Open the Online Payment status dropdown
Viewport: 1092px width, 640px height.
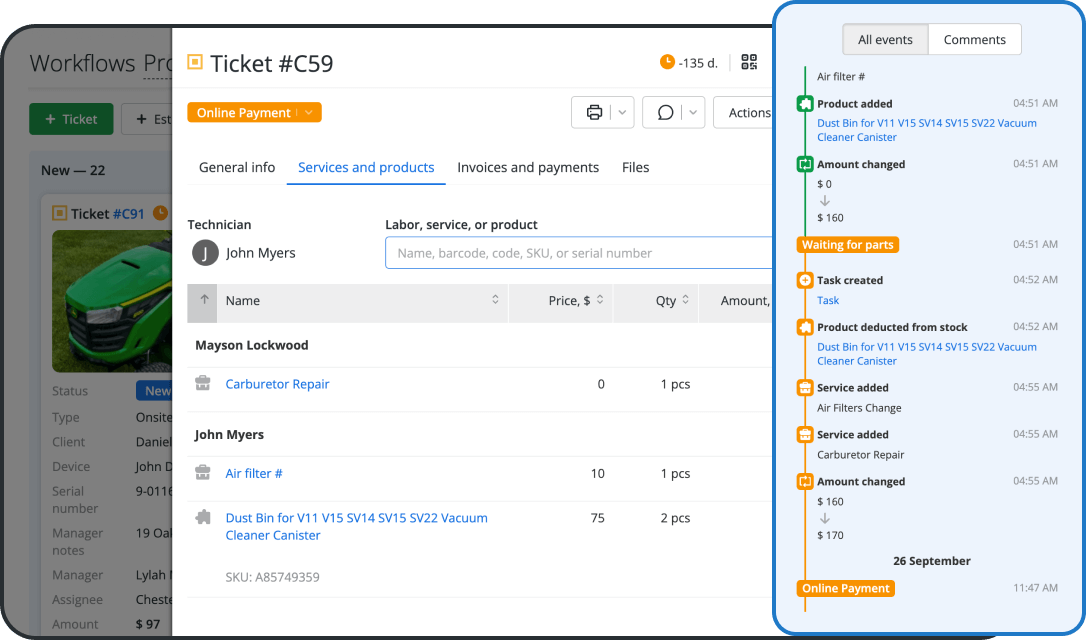pos(254,112)
